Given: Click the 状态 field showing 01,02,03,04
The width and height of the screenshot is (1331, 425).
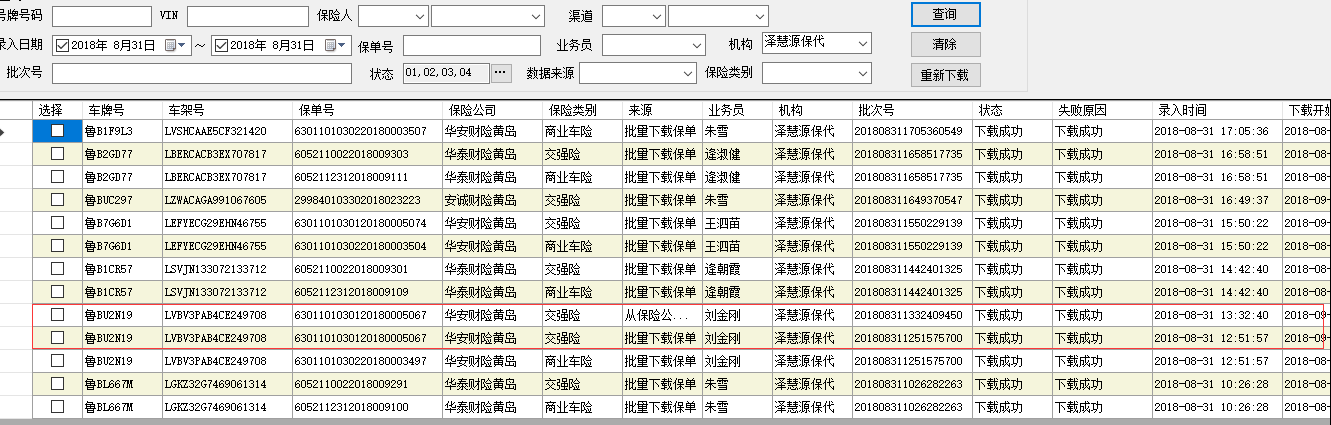Looking at the screenshot, I should point(446,73).
